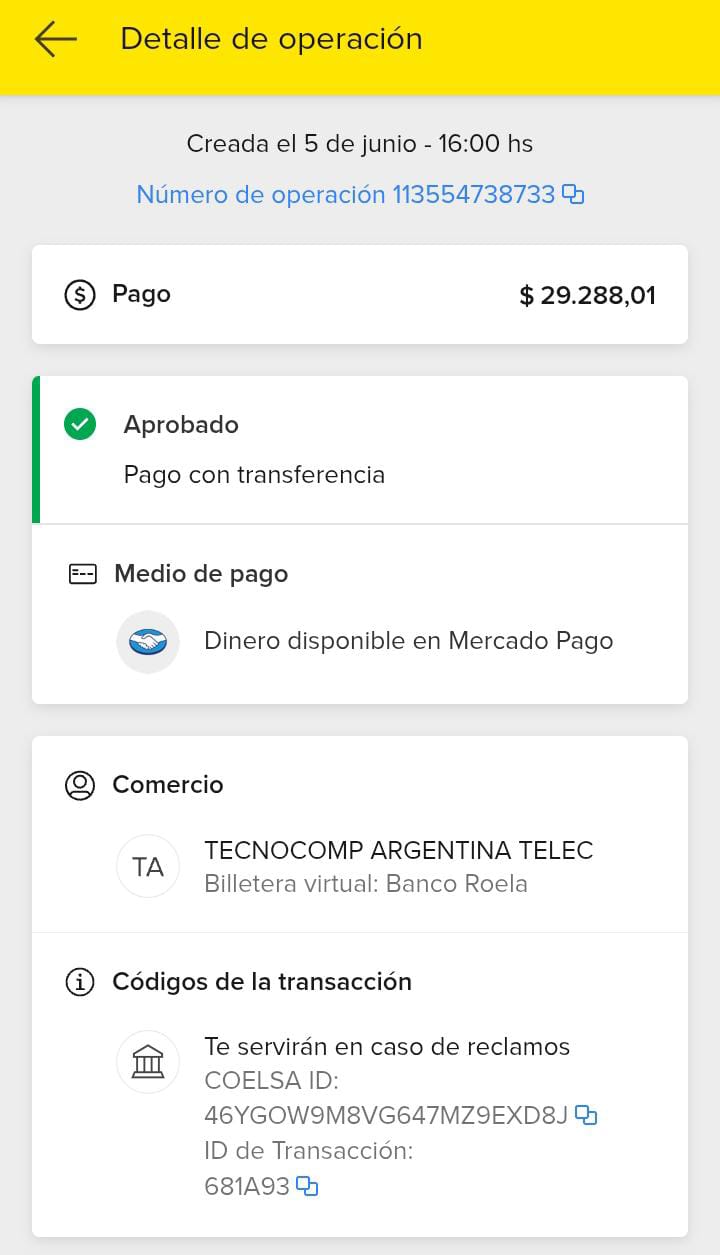Tap the dollar sign Pago icon
Screen dimensions: 720x1255
(x=80, y=295)
